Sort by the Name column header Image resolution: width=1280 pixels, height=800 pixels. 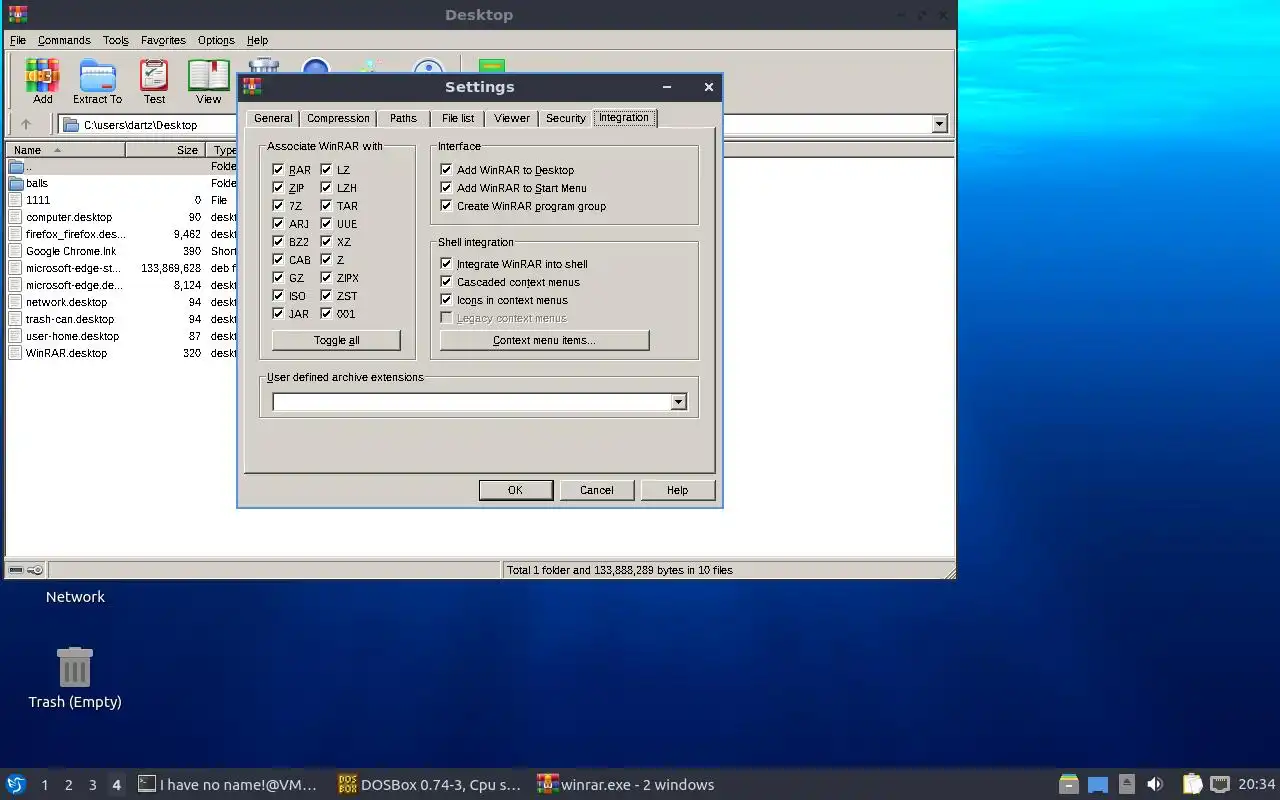(66, 150)
